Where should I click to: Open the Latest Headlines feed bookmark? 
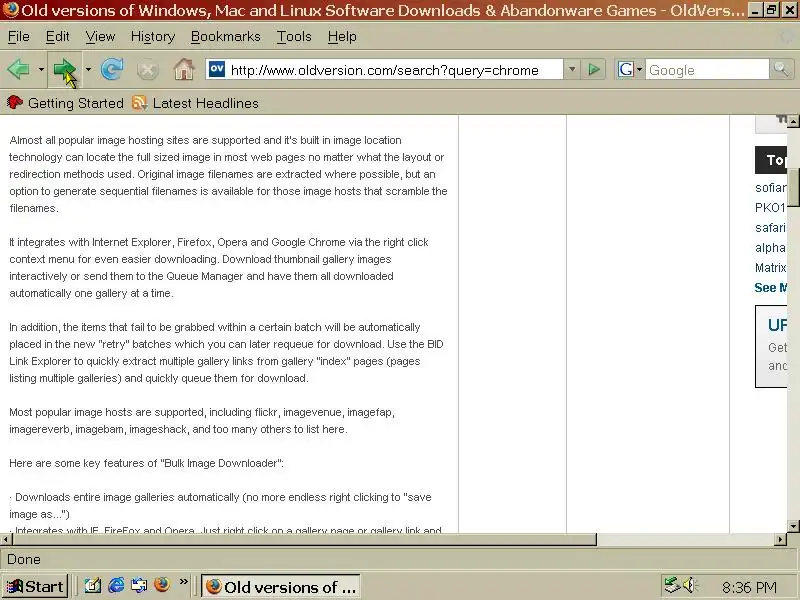point(195,103)
